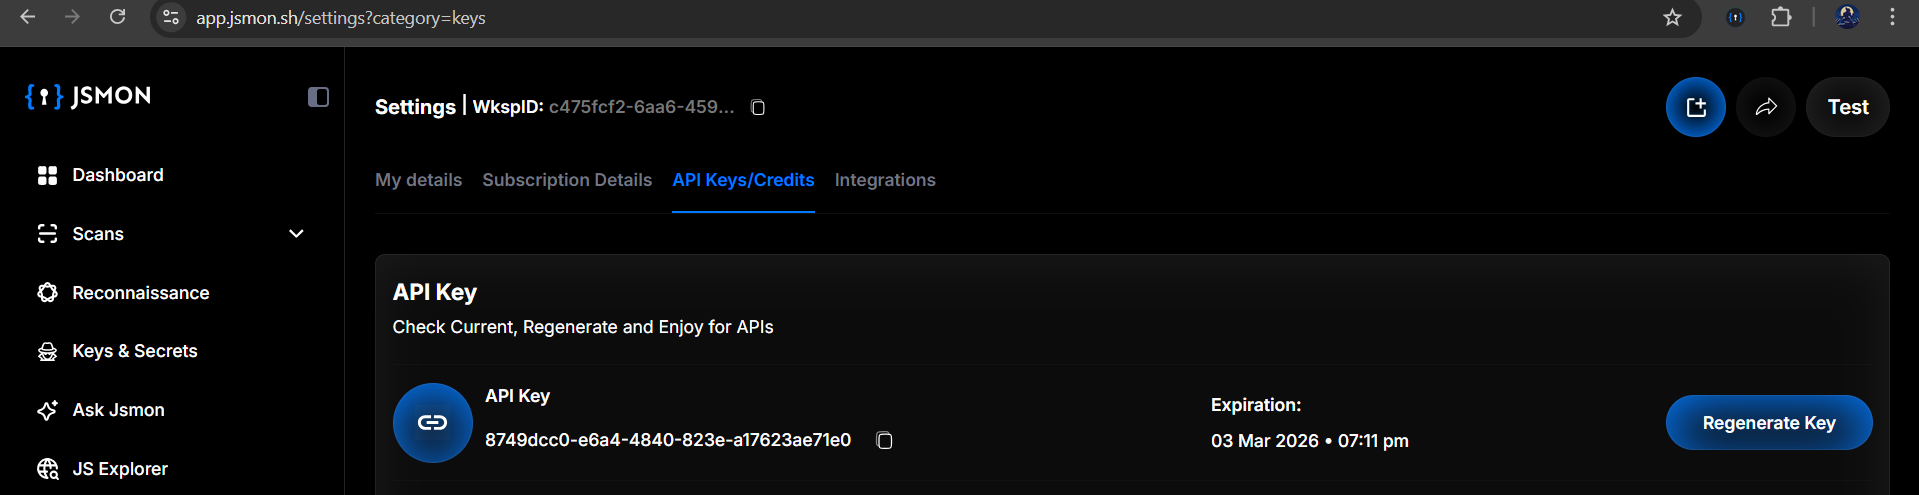Reload the browser page
Image resolution: width=1919 pixels, height=495 pixels.
118,18
